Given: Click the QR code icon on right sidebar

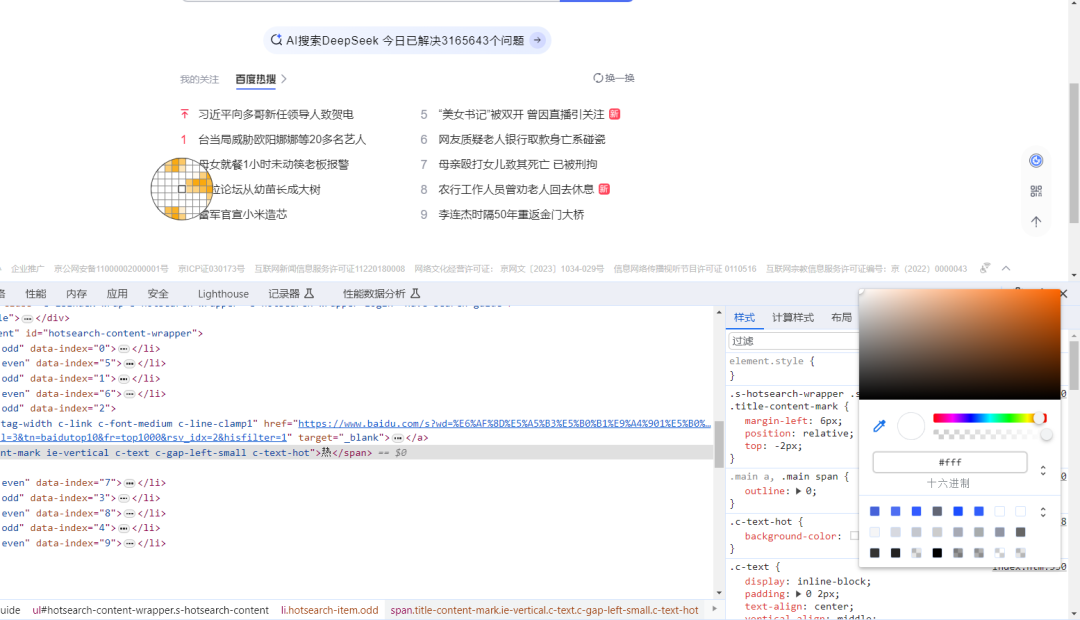Looking at the screenshot, I should [x=1036, y=191].
